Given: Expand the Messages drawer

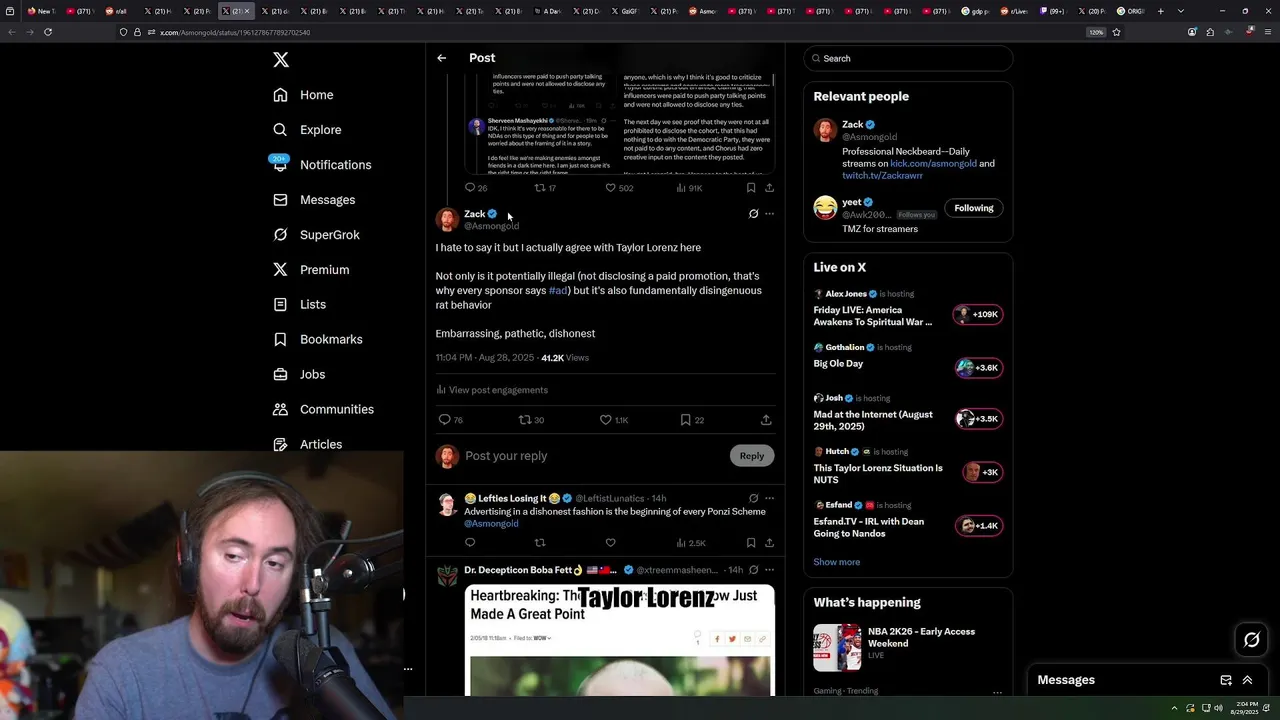Looking at the screenshot, I should pyautogui.click(x=1247, y=680).
